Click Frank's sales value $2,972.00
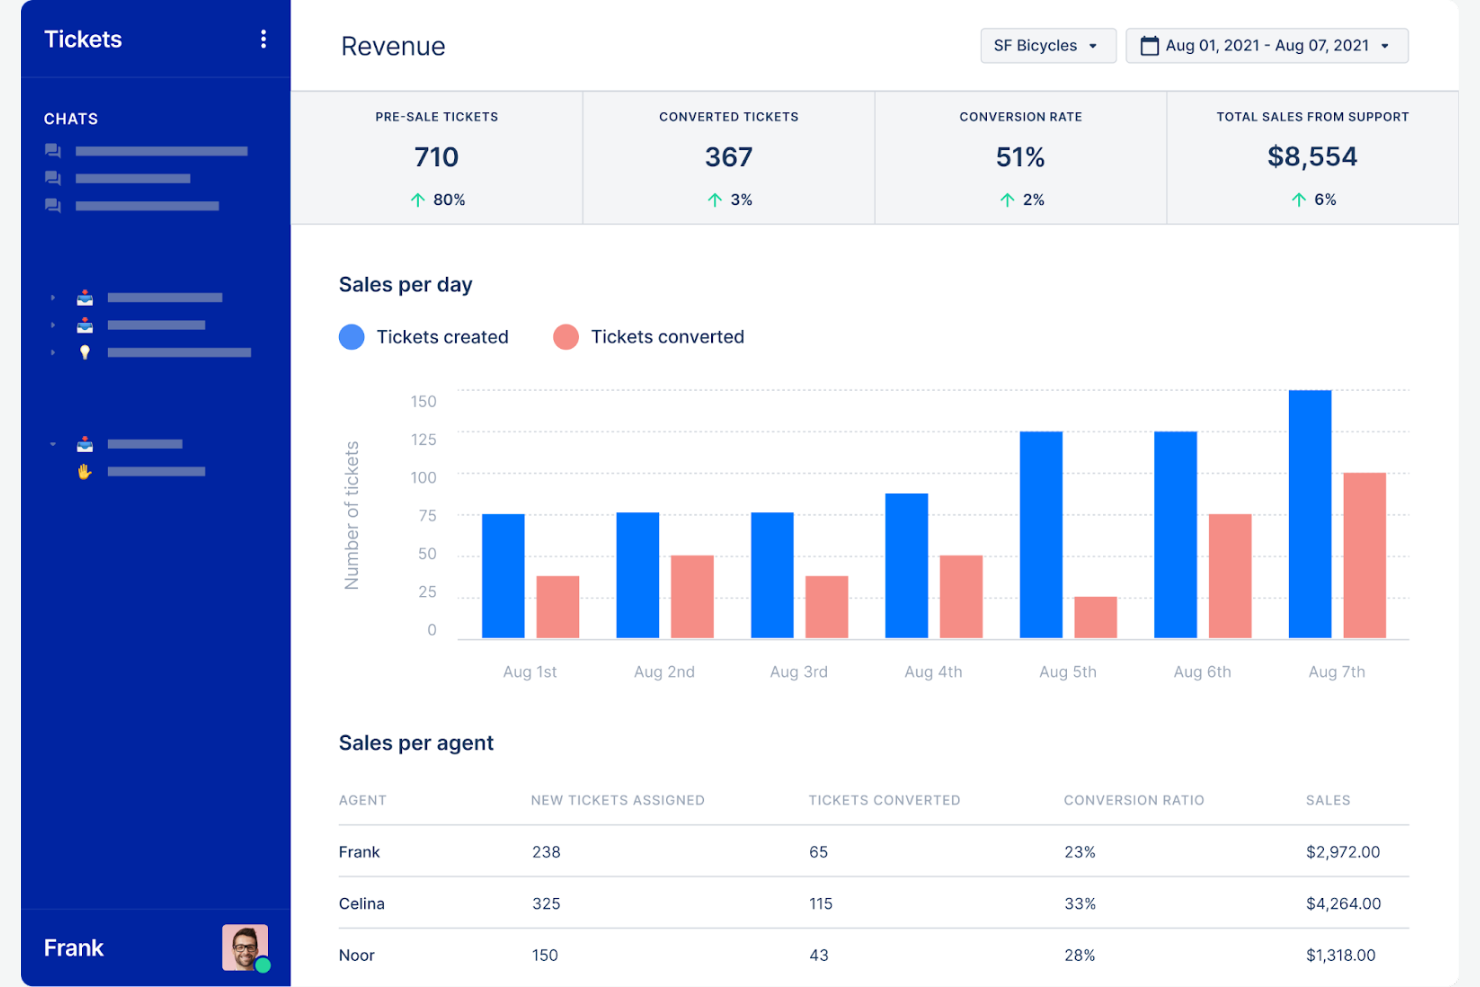 pos(1343,852)
